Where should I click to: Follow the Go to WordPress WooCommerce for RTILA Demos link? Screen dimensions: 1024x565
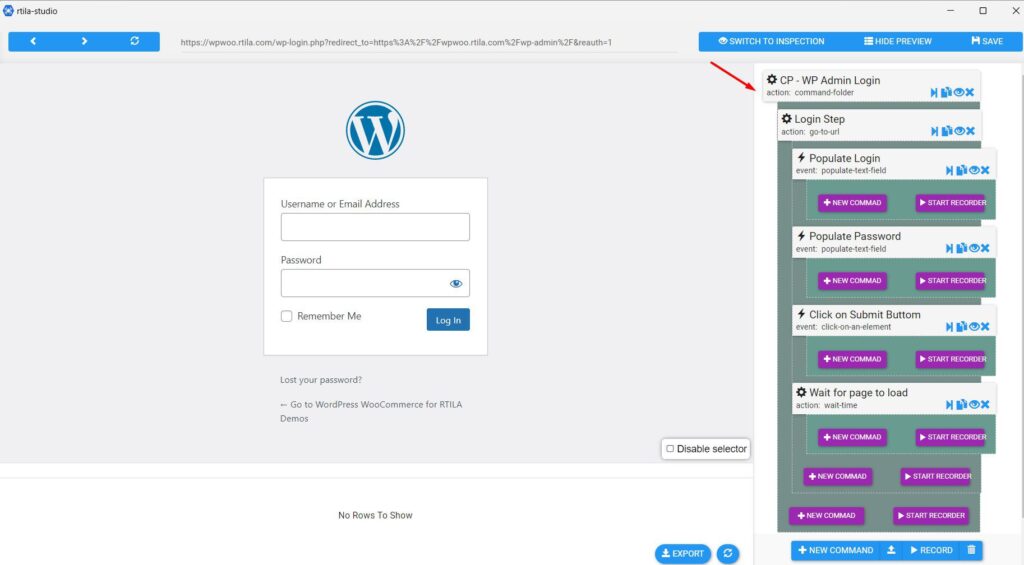(371, 412)
